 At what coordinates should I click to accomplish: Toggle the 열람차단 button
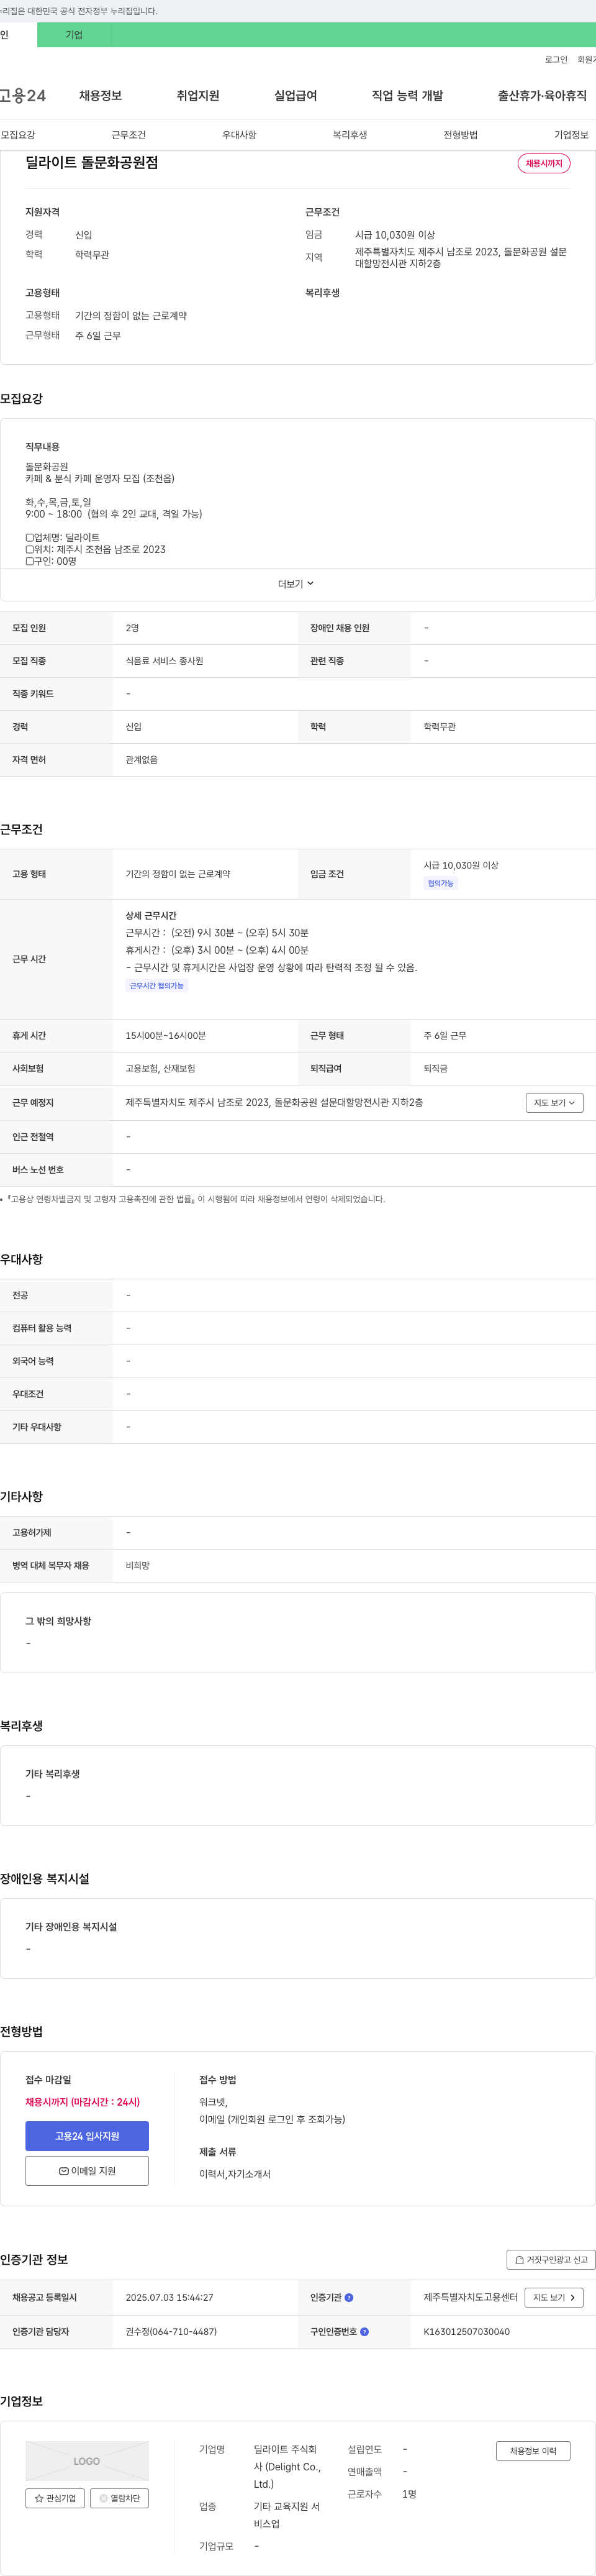[x=119, y=2498]
